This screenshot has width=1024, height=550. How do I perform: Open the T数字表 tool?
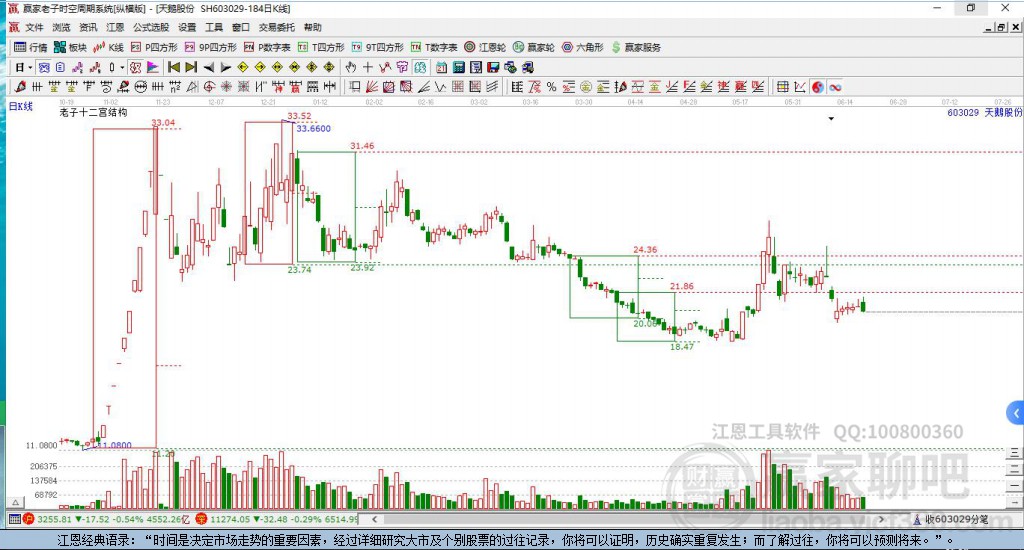(434, 47)
